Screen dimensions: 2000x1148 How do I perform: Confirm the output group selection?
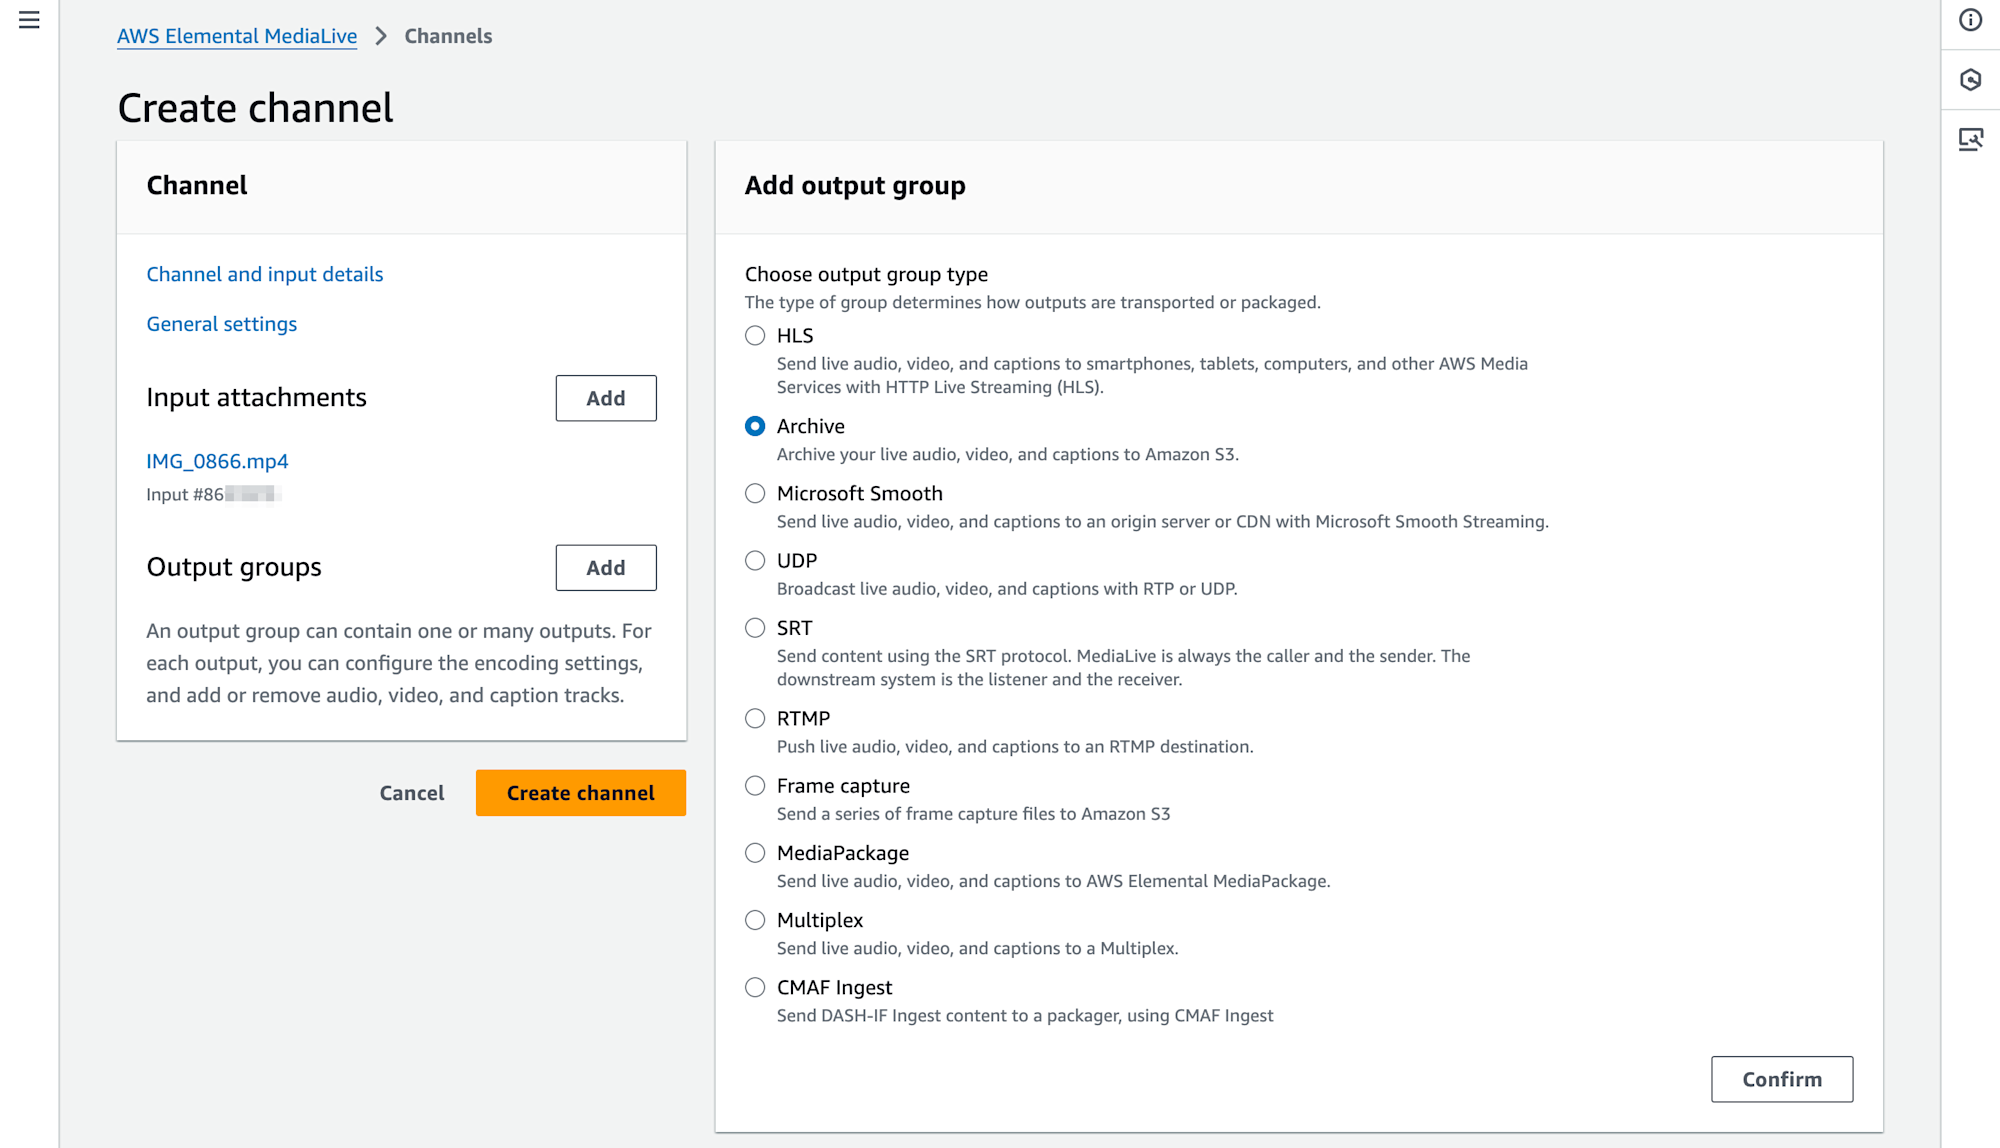coord(1782,1079)
